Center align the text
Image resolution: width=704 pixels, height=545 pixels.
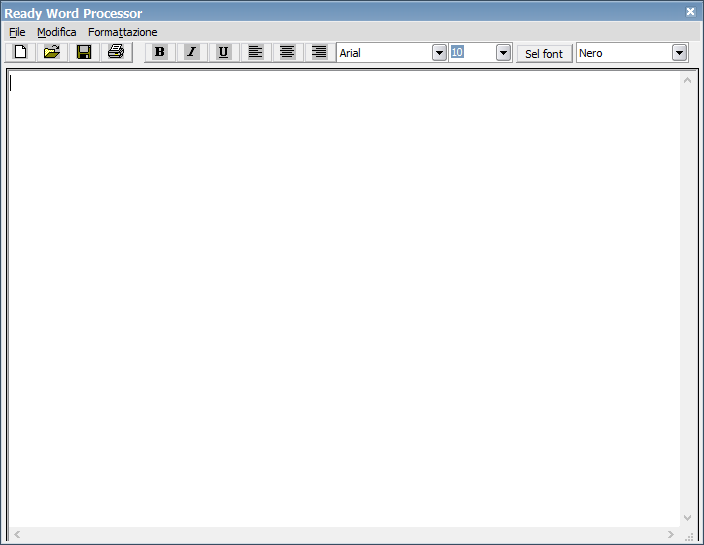[x=287, y=53]
